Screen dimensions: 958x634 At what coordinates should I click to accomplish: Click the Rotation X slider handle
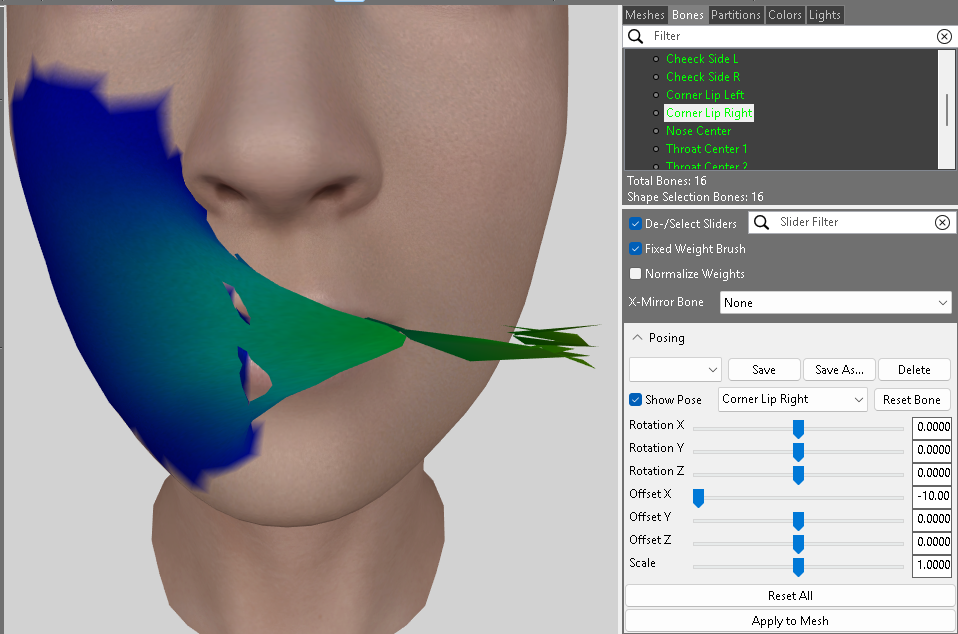point(798,429)
